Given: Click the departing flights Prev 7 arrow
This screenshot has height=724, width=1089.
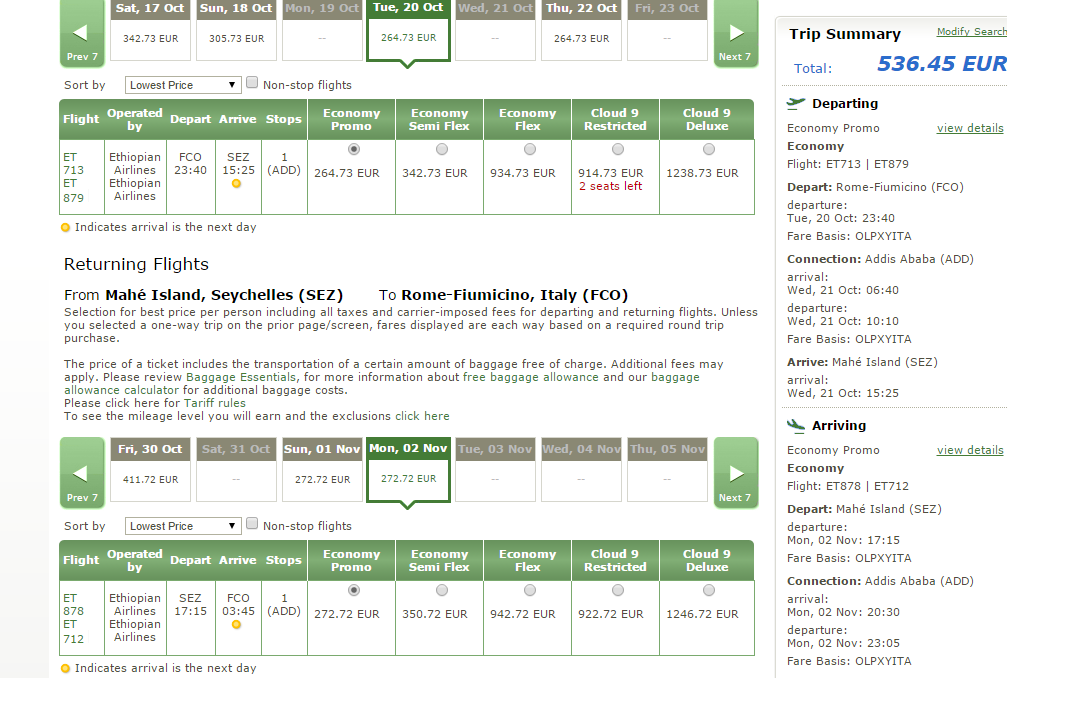Looking at the screenshot, I should pos(82,34).
